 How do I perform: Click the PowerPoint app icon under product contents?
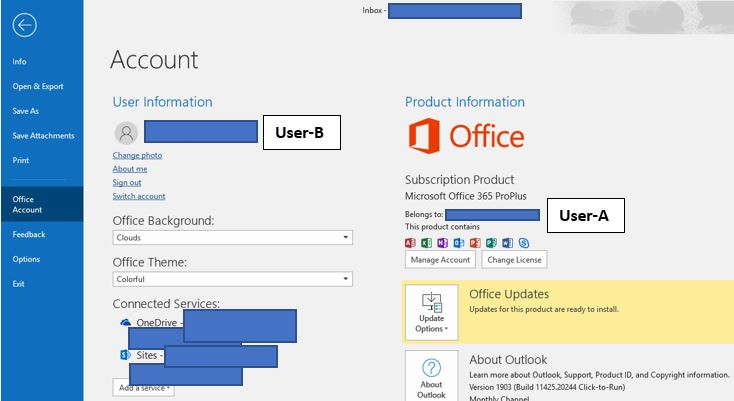coord(475,243)
